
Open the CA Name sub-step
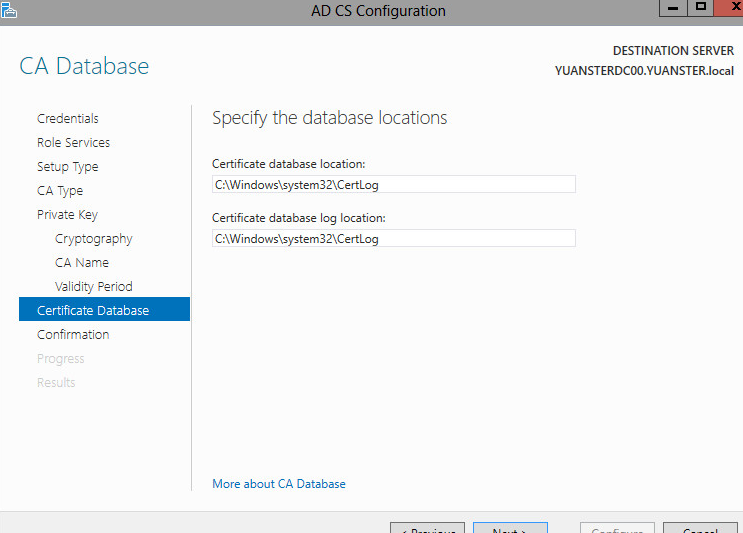coord(82,262)
